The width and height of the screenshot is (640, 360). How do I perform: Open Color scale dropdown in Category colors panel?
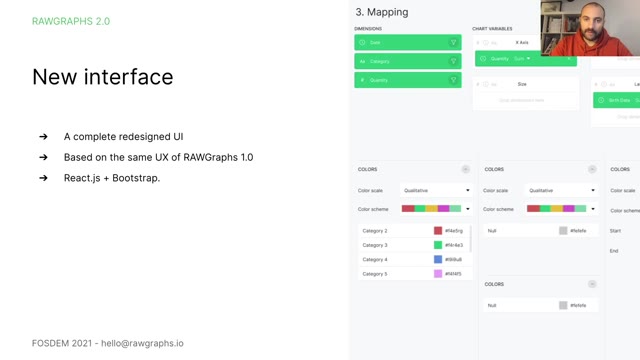point(436,190)
